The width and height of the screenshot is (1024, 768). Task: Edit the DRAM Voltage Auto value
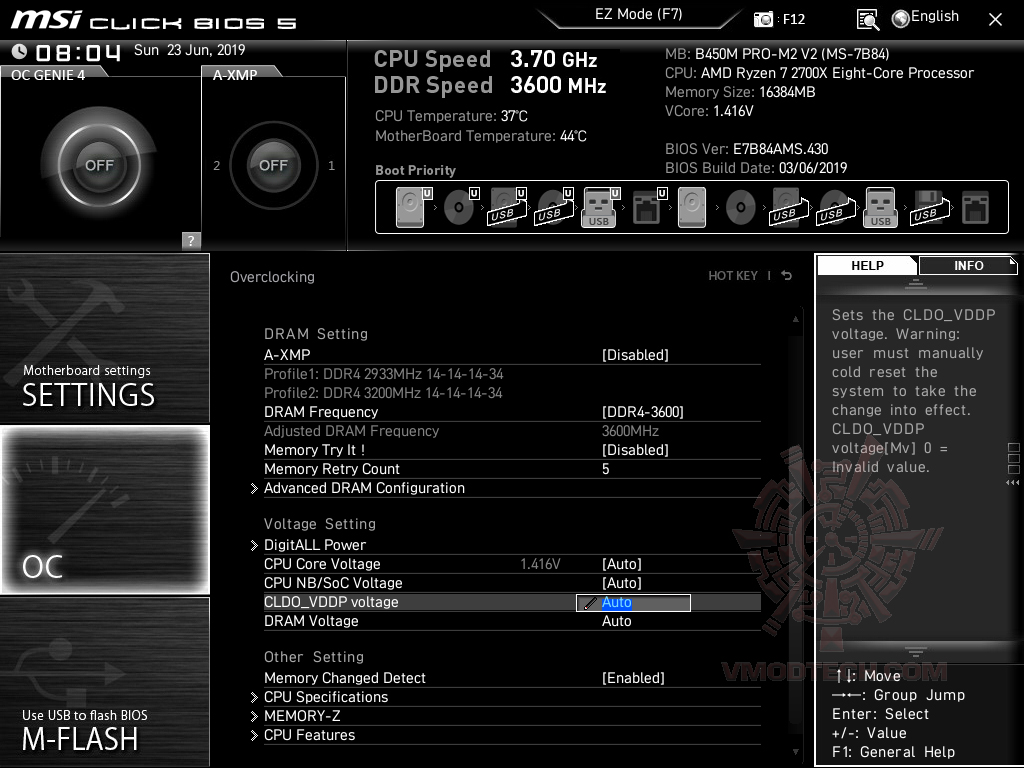coord(616,621)
